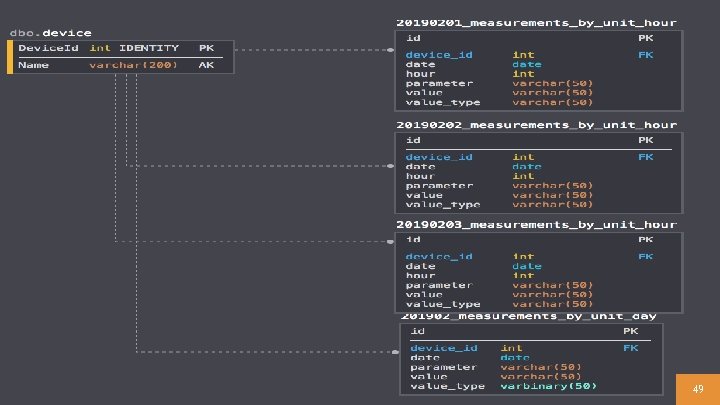Screen dimensions: 720x405
Task: Select the id column in the unit_day table
Action: pyautogui.click(x=418, y=330)
